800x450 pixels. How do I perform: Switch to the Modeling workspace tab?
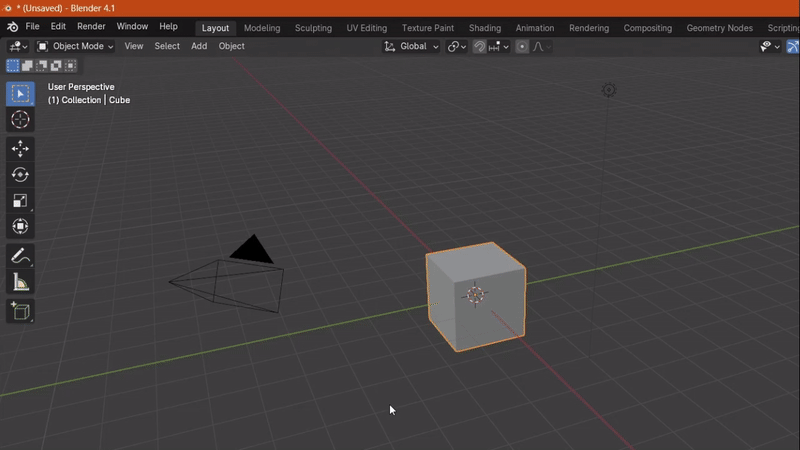coord(262,28)
